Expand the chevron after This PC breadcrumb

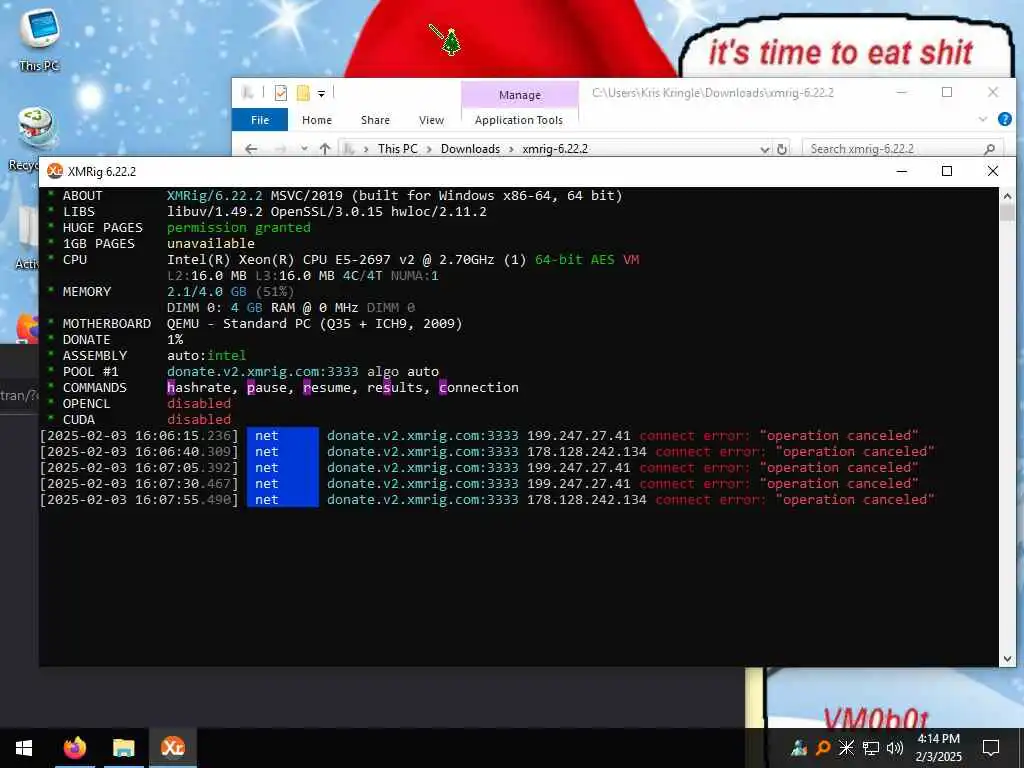point(429,149)
